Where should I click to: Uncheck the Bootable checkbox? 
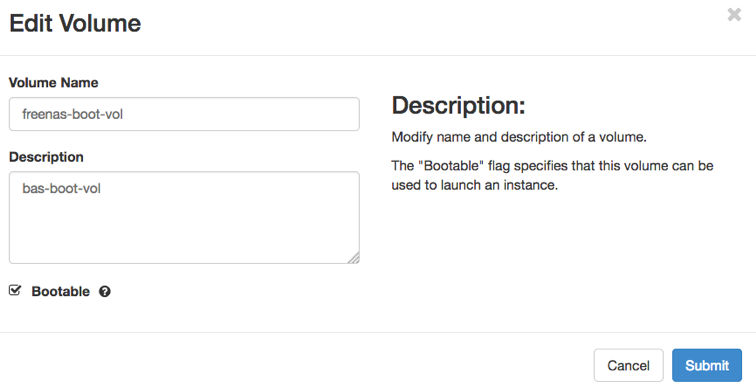(15, 290)
